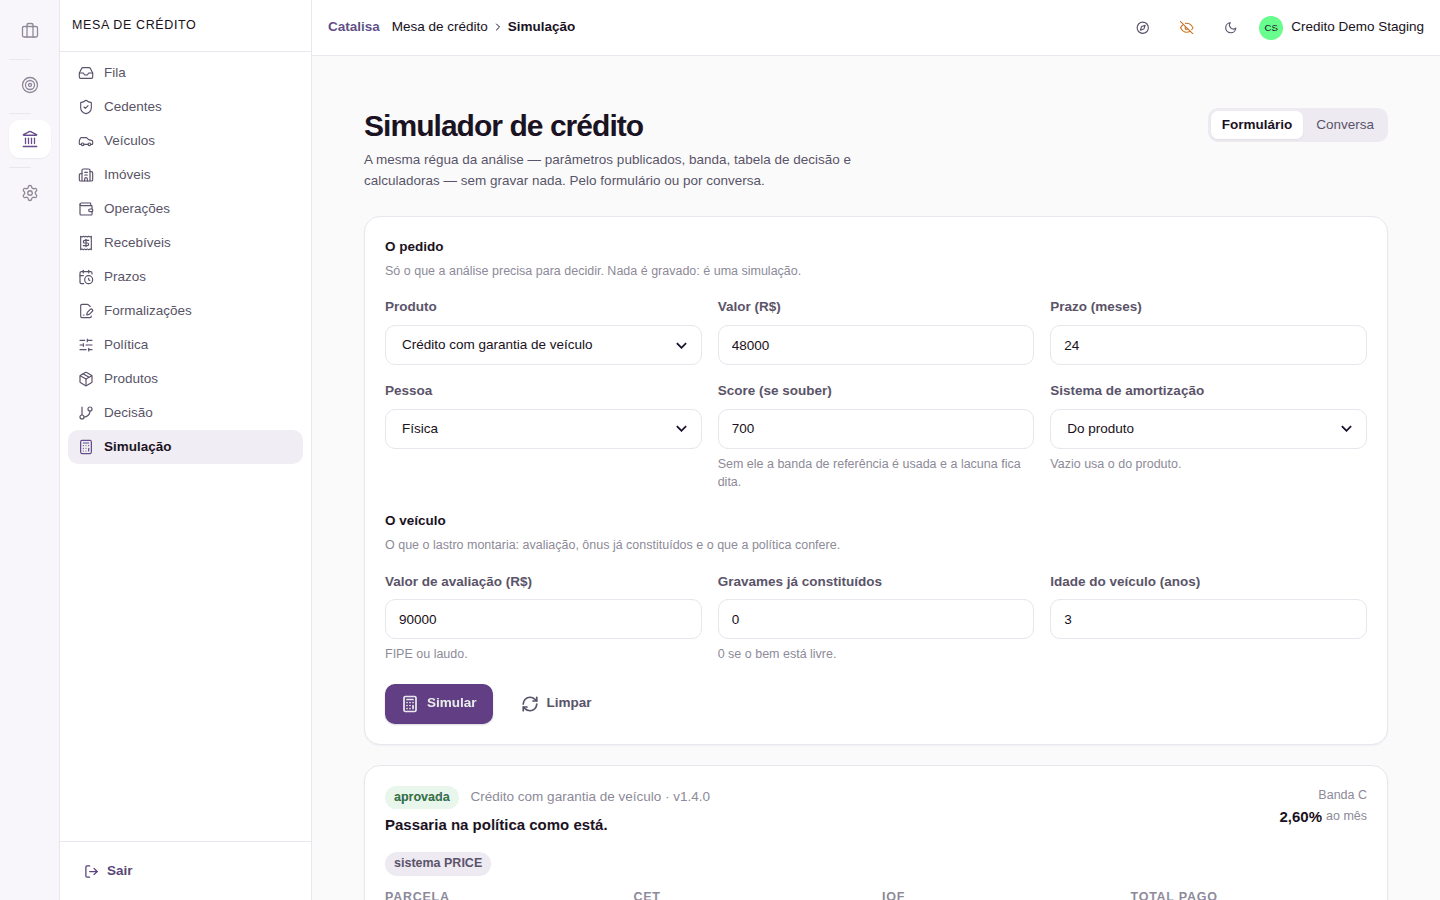
Task: Open Sistema de amortização dropdown
Action: 1208,429
